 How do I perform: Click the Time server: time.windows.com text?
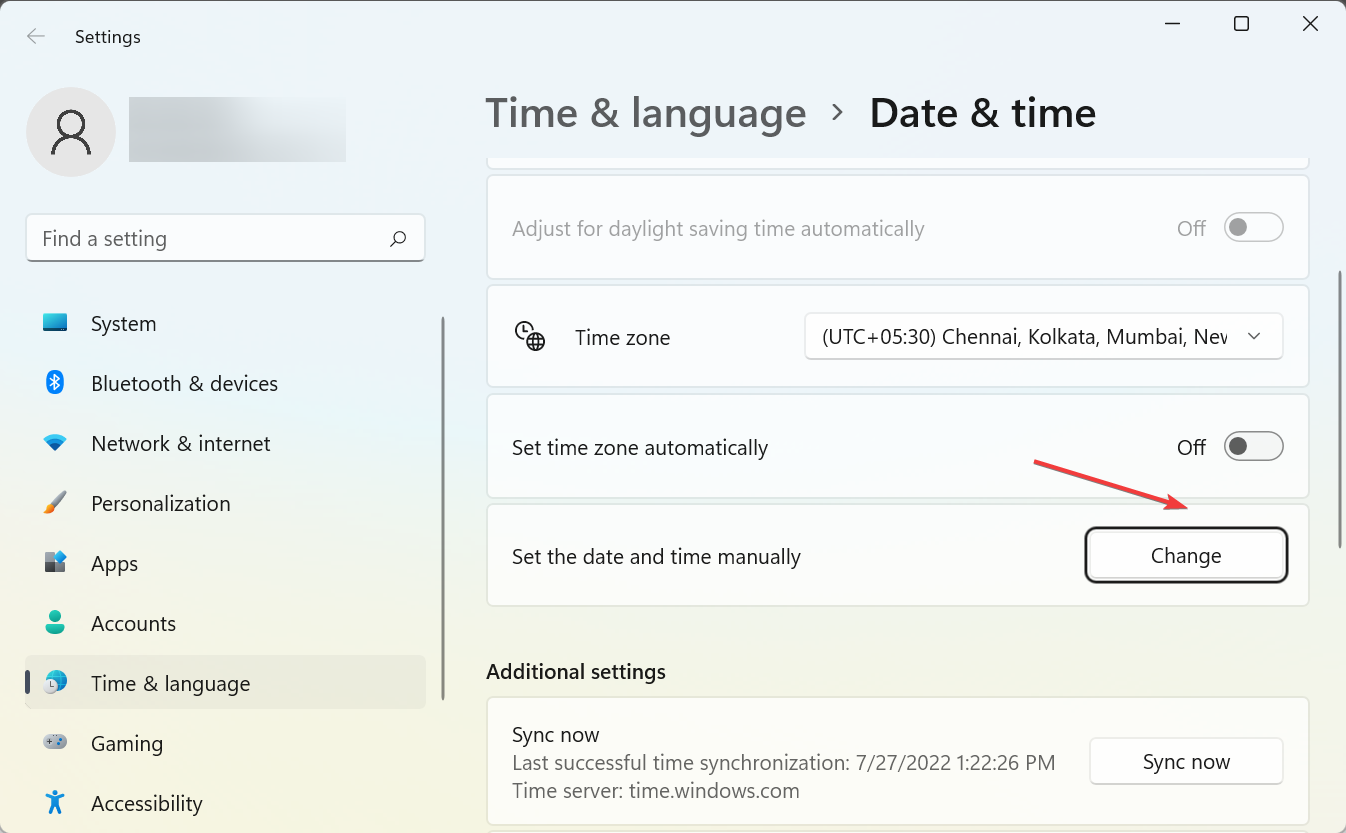click(x=656, y=791)
